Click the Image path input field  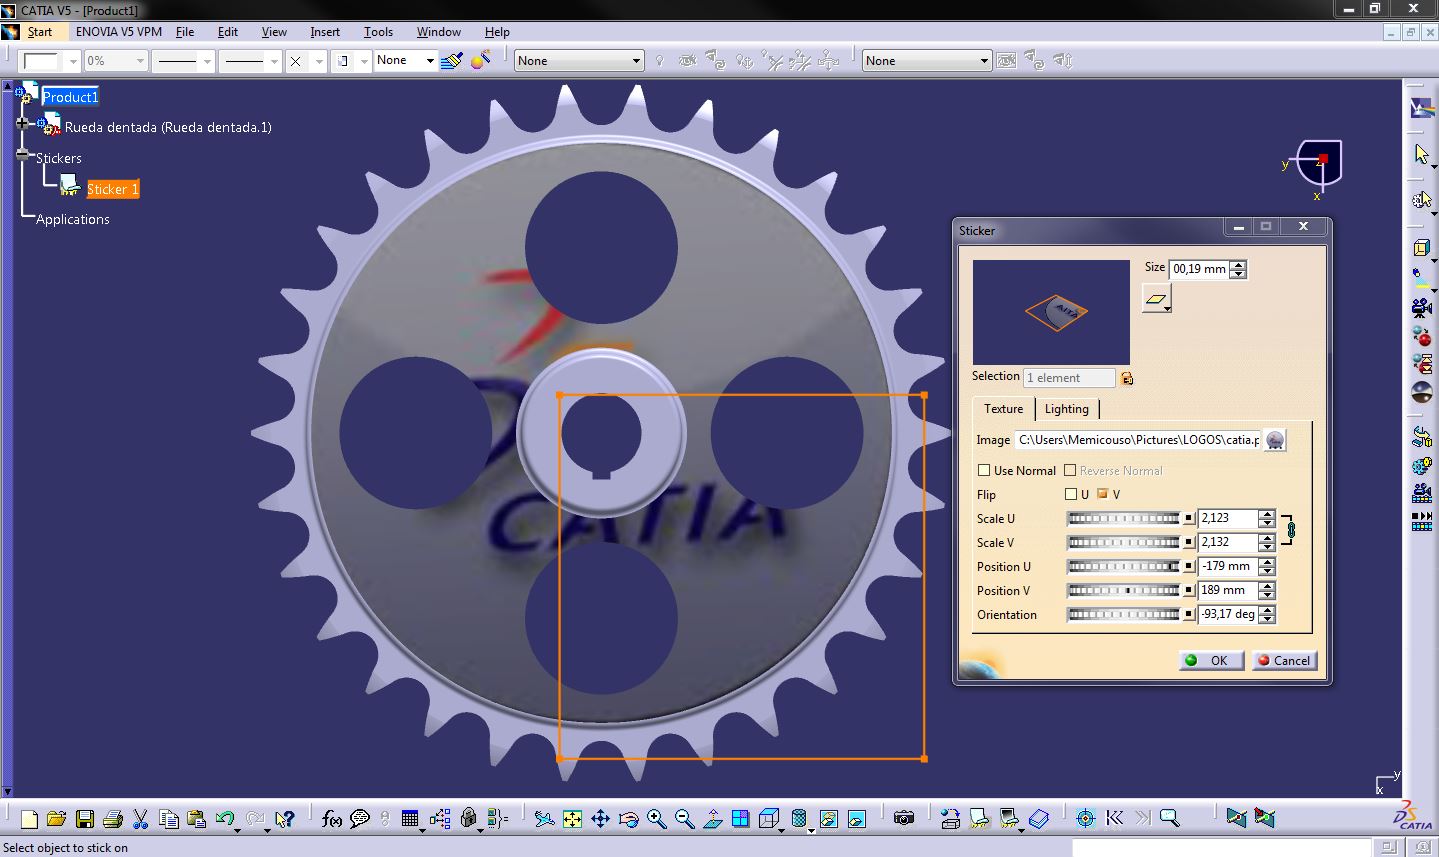click(1138, 440)
